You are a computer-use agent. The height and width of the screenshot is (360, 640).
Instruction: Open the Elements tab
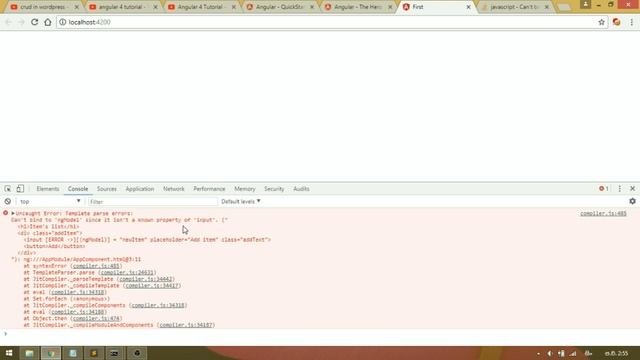pos(48,189)
